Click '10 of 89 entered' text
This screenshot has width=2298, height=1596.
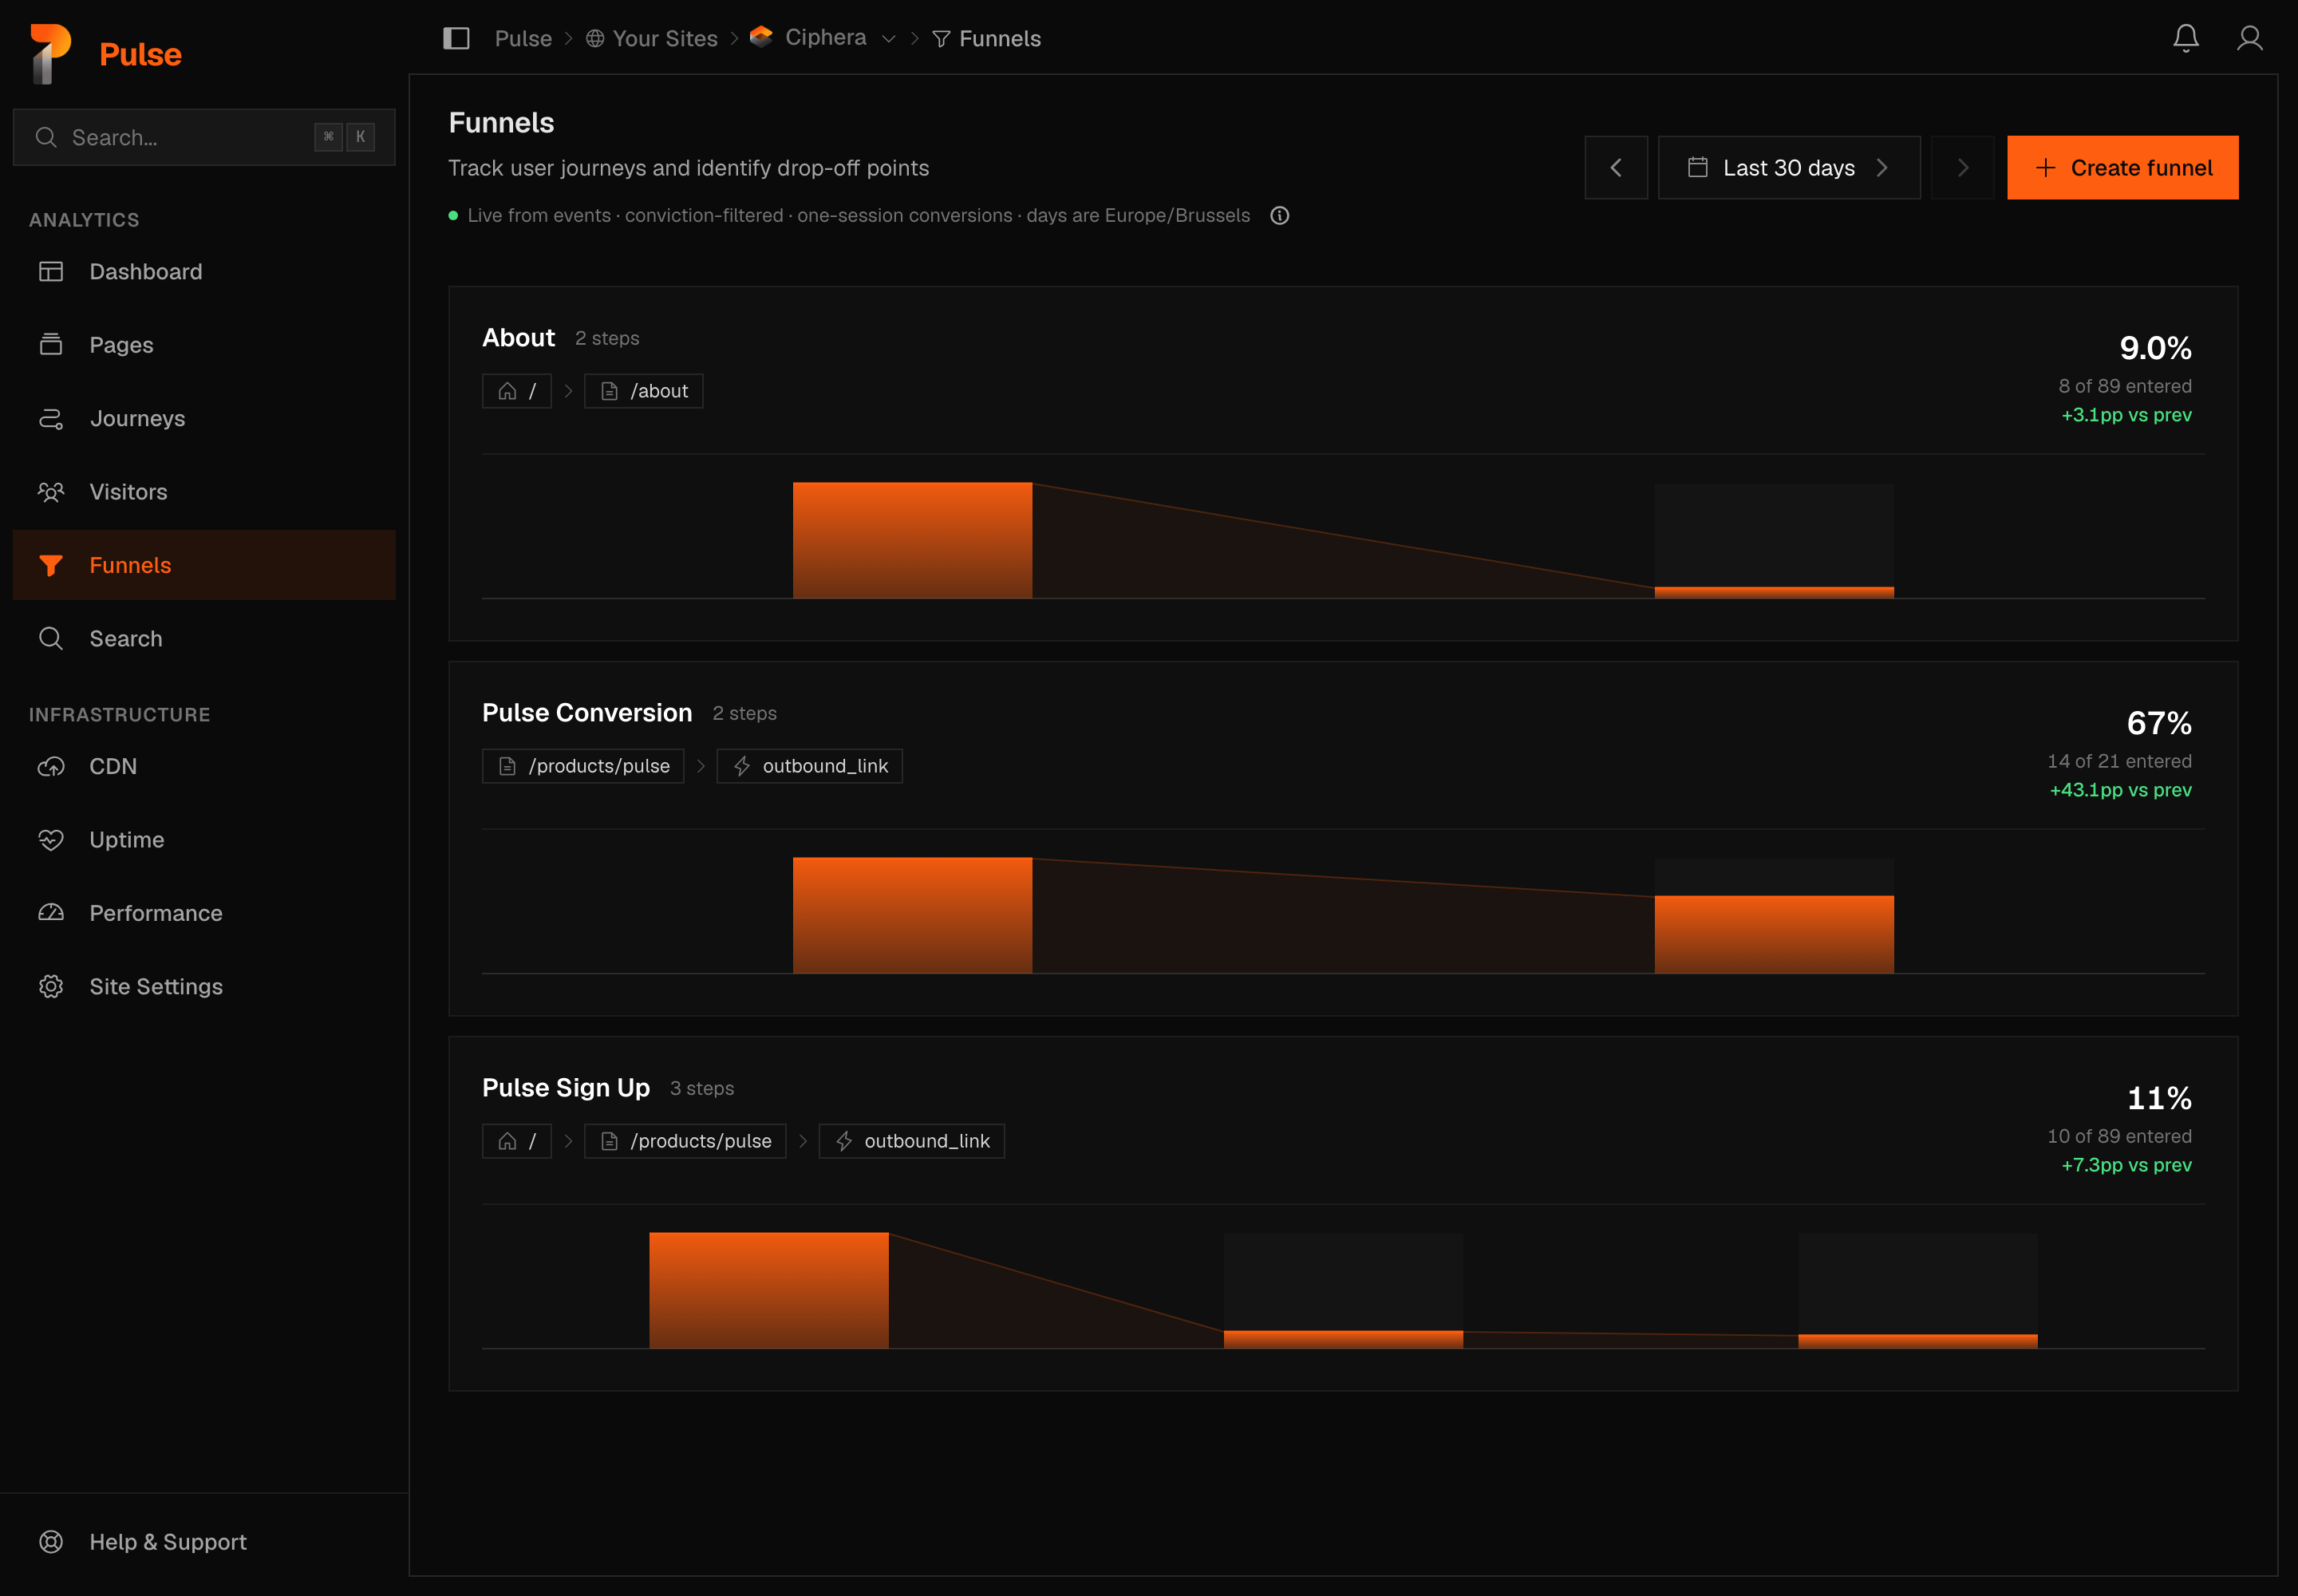coord(2119,1136)
